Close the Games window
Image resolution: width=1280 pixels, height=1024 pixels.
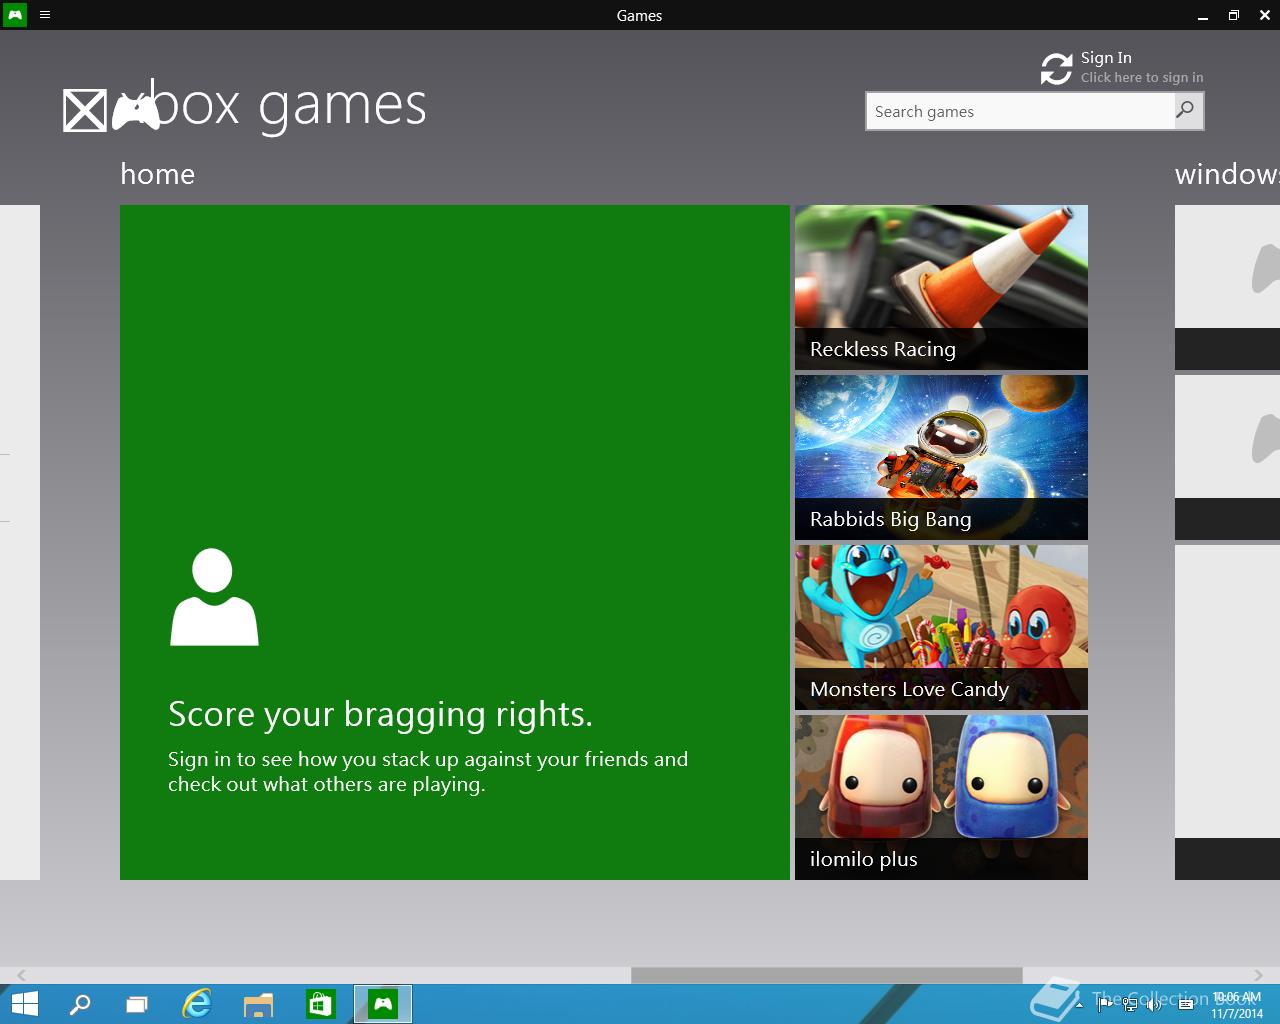(1264, 15)
